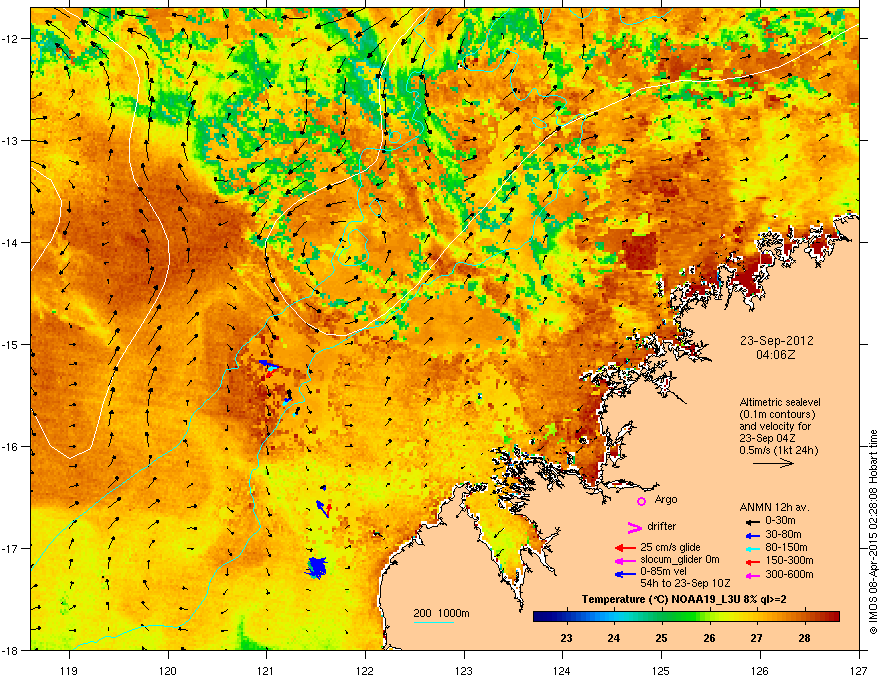The width and height of the screenshot is (880, 680).
Task: Click the magenta Argo circle legend marker
Action: click(x=641, y=501)
